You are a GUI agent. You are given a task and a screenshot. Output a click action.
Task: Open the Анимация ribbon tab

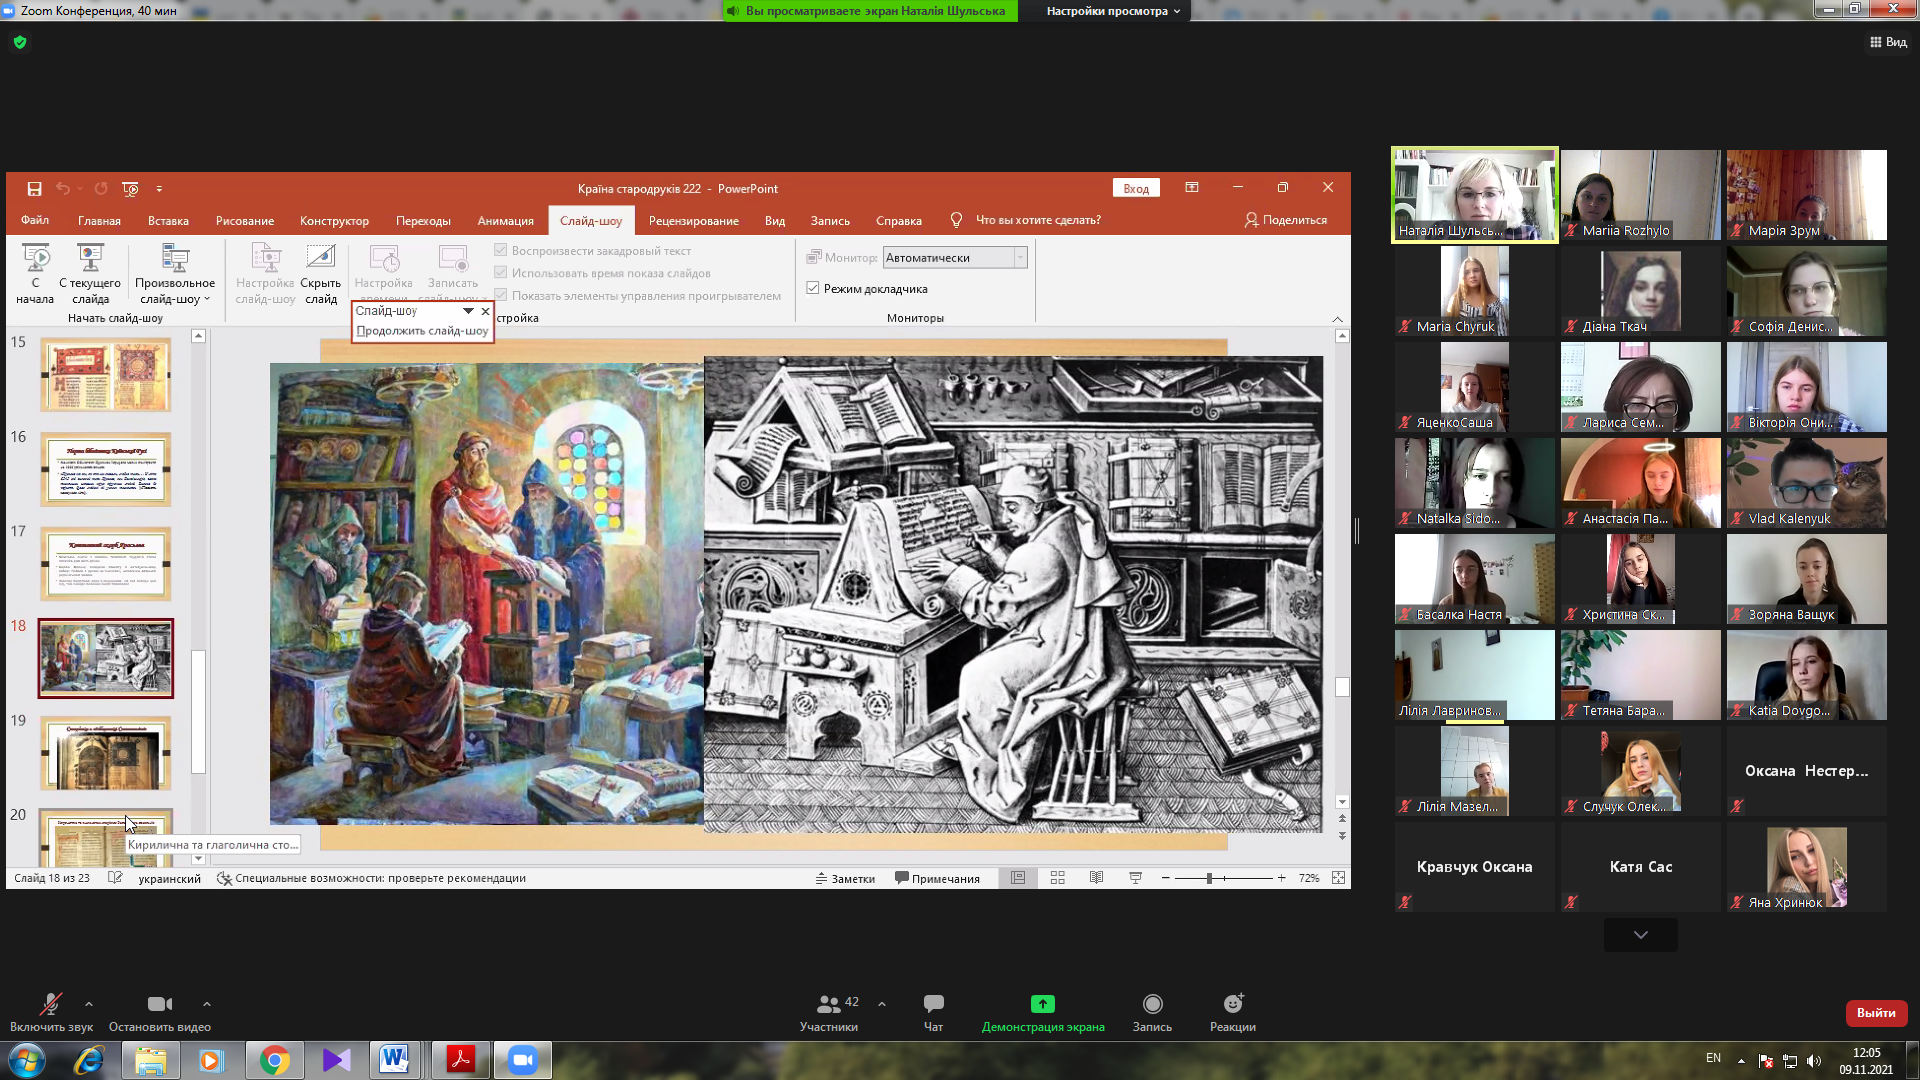pyautogui.click(x=505, y=221)
